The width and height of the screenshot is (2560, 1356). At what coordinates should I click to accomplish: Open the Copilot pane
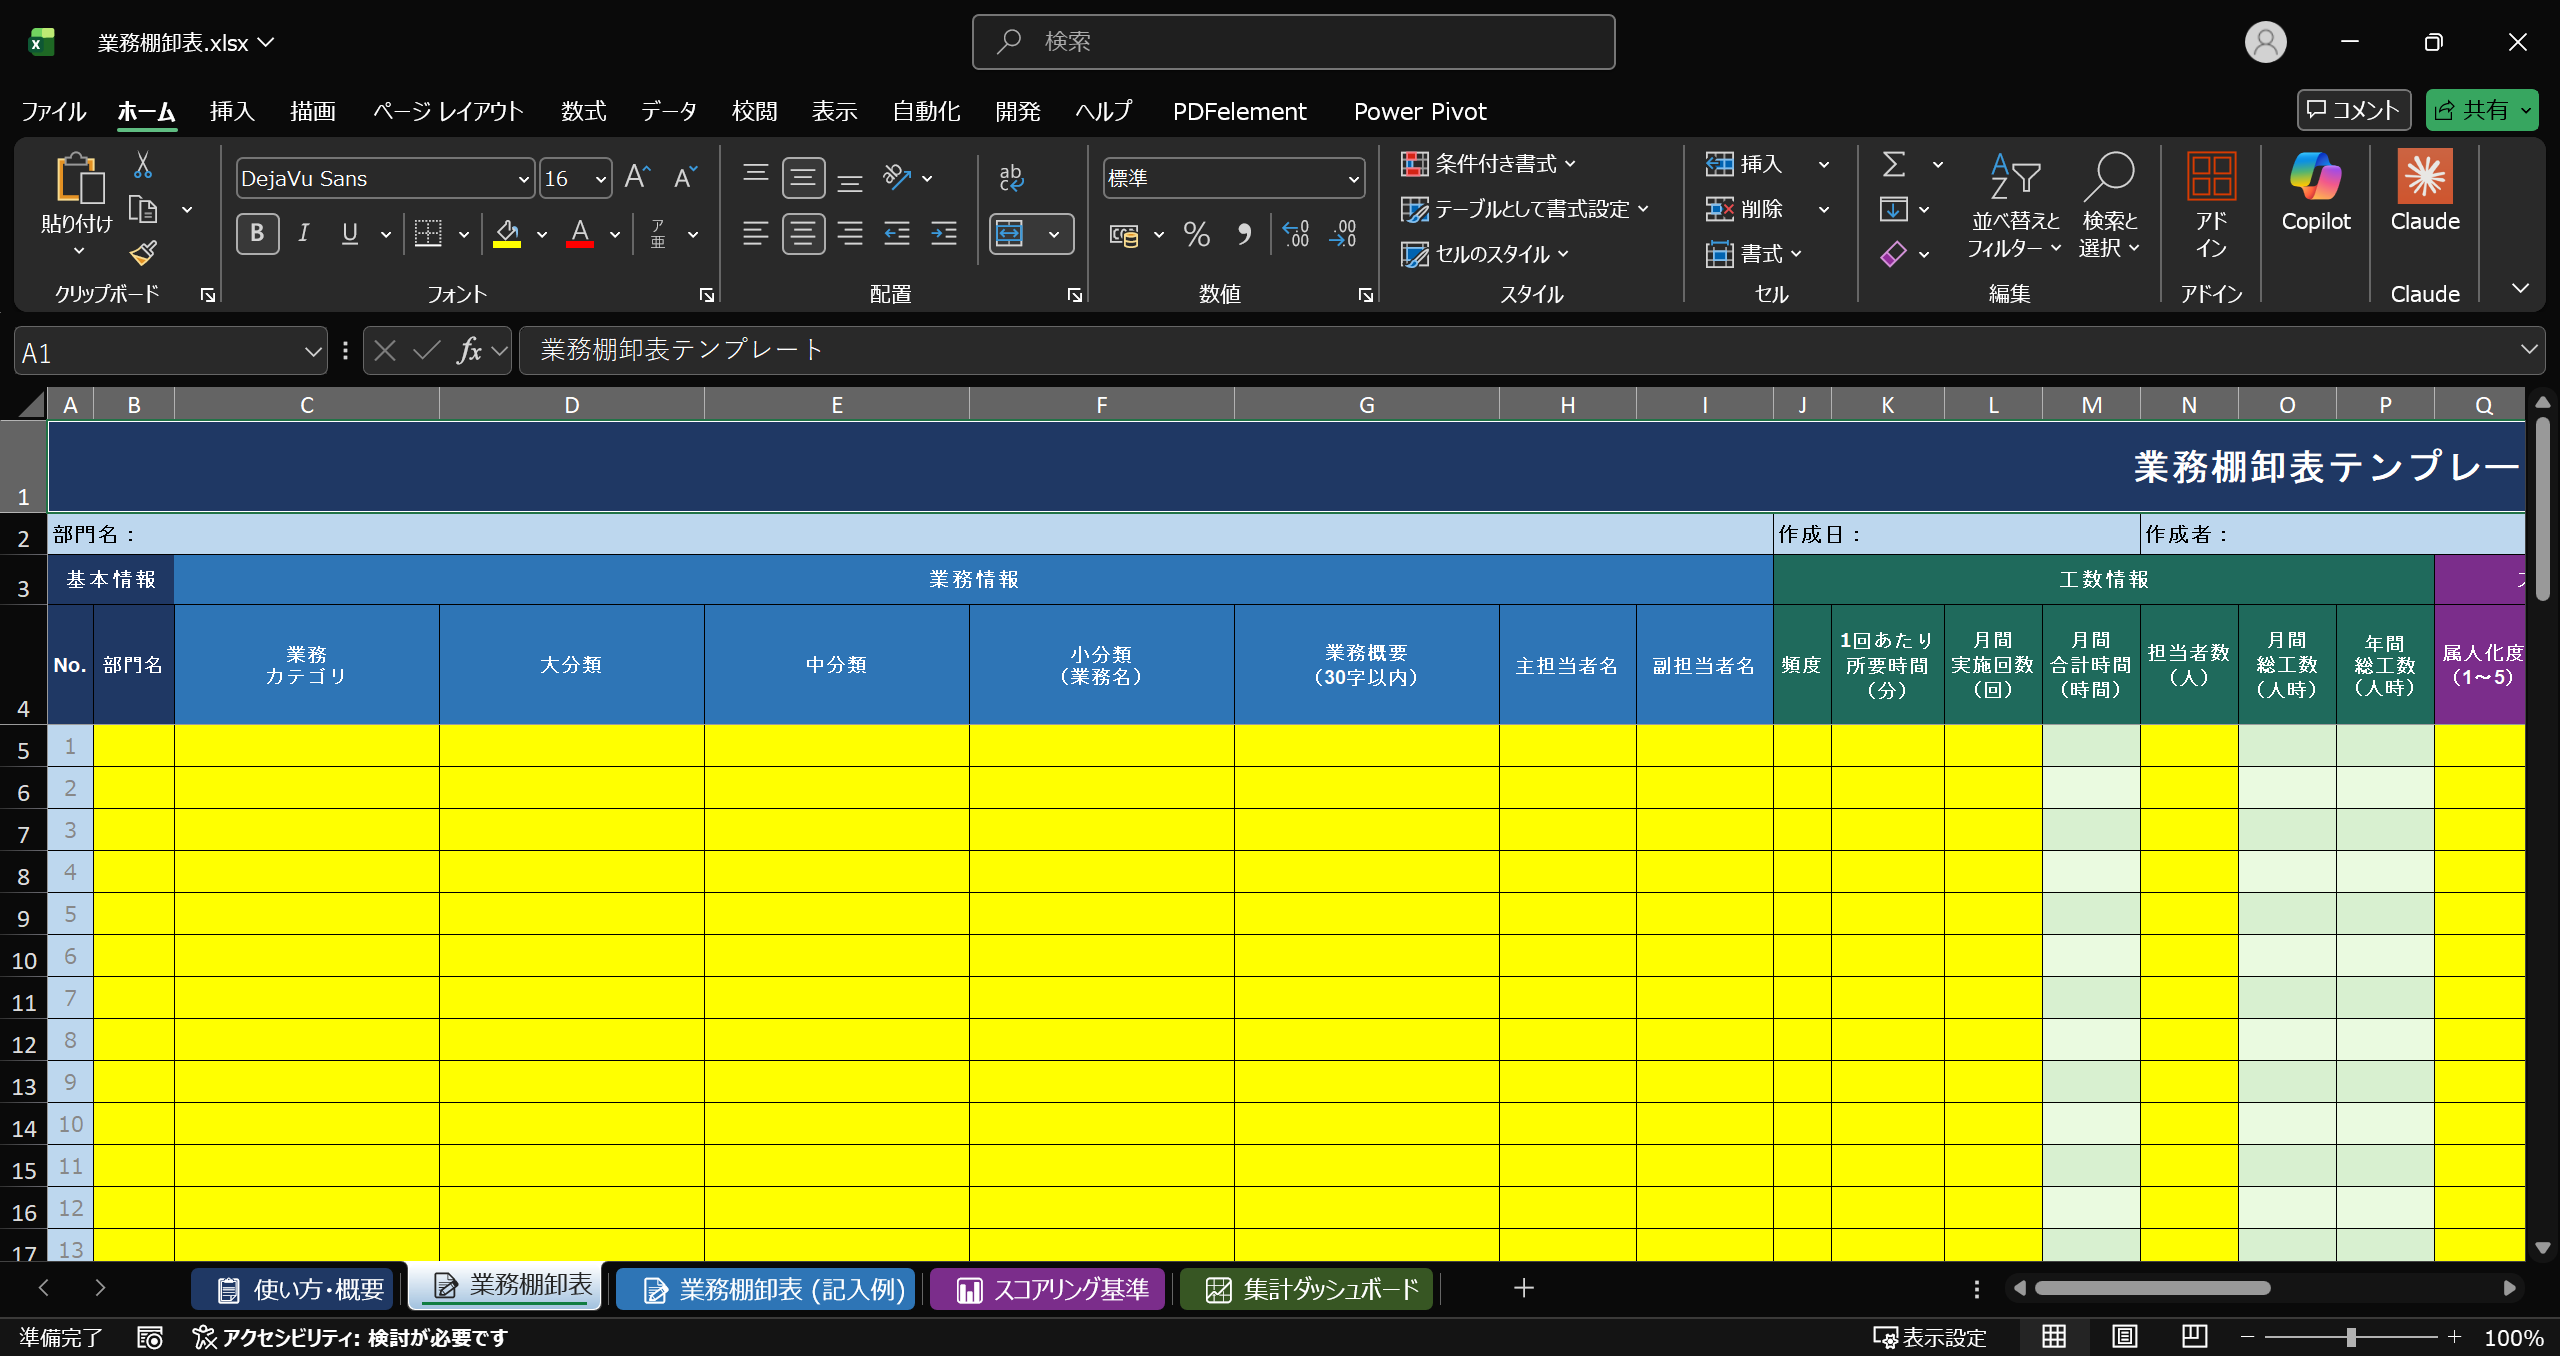[2315, 192]
